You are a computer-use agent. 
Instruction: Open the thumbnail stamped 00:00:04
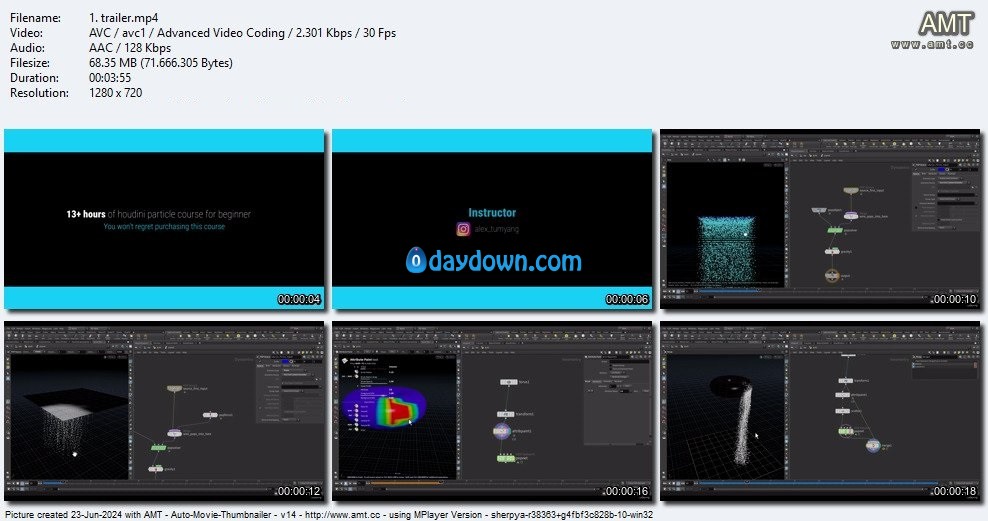(x=164, y=219)
